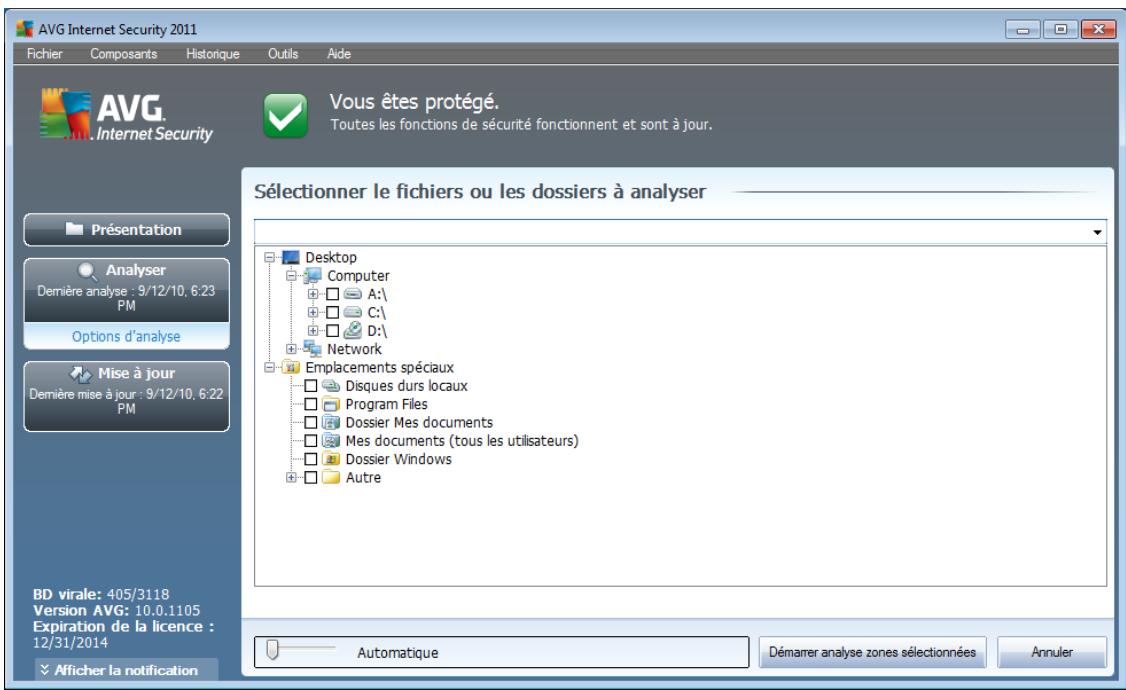Click the Présentation button

126,230
